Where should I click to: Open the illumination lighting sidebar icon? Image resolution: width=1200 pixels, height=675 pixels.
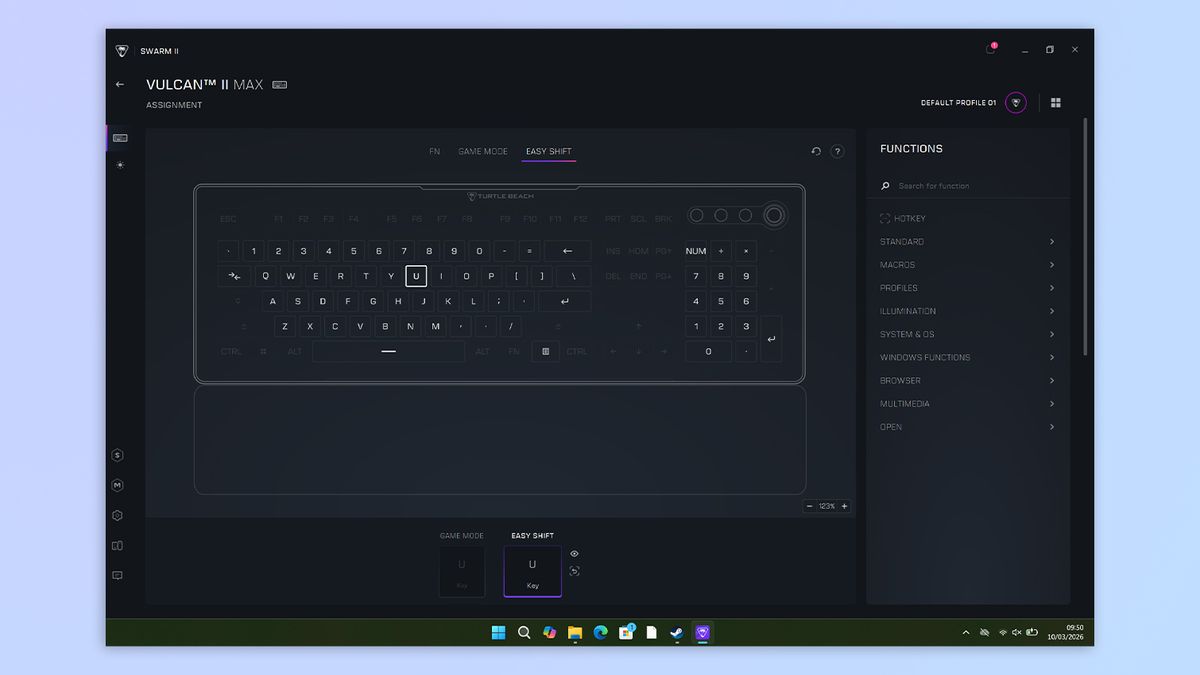pyautogui.click(x=120, y=165)
